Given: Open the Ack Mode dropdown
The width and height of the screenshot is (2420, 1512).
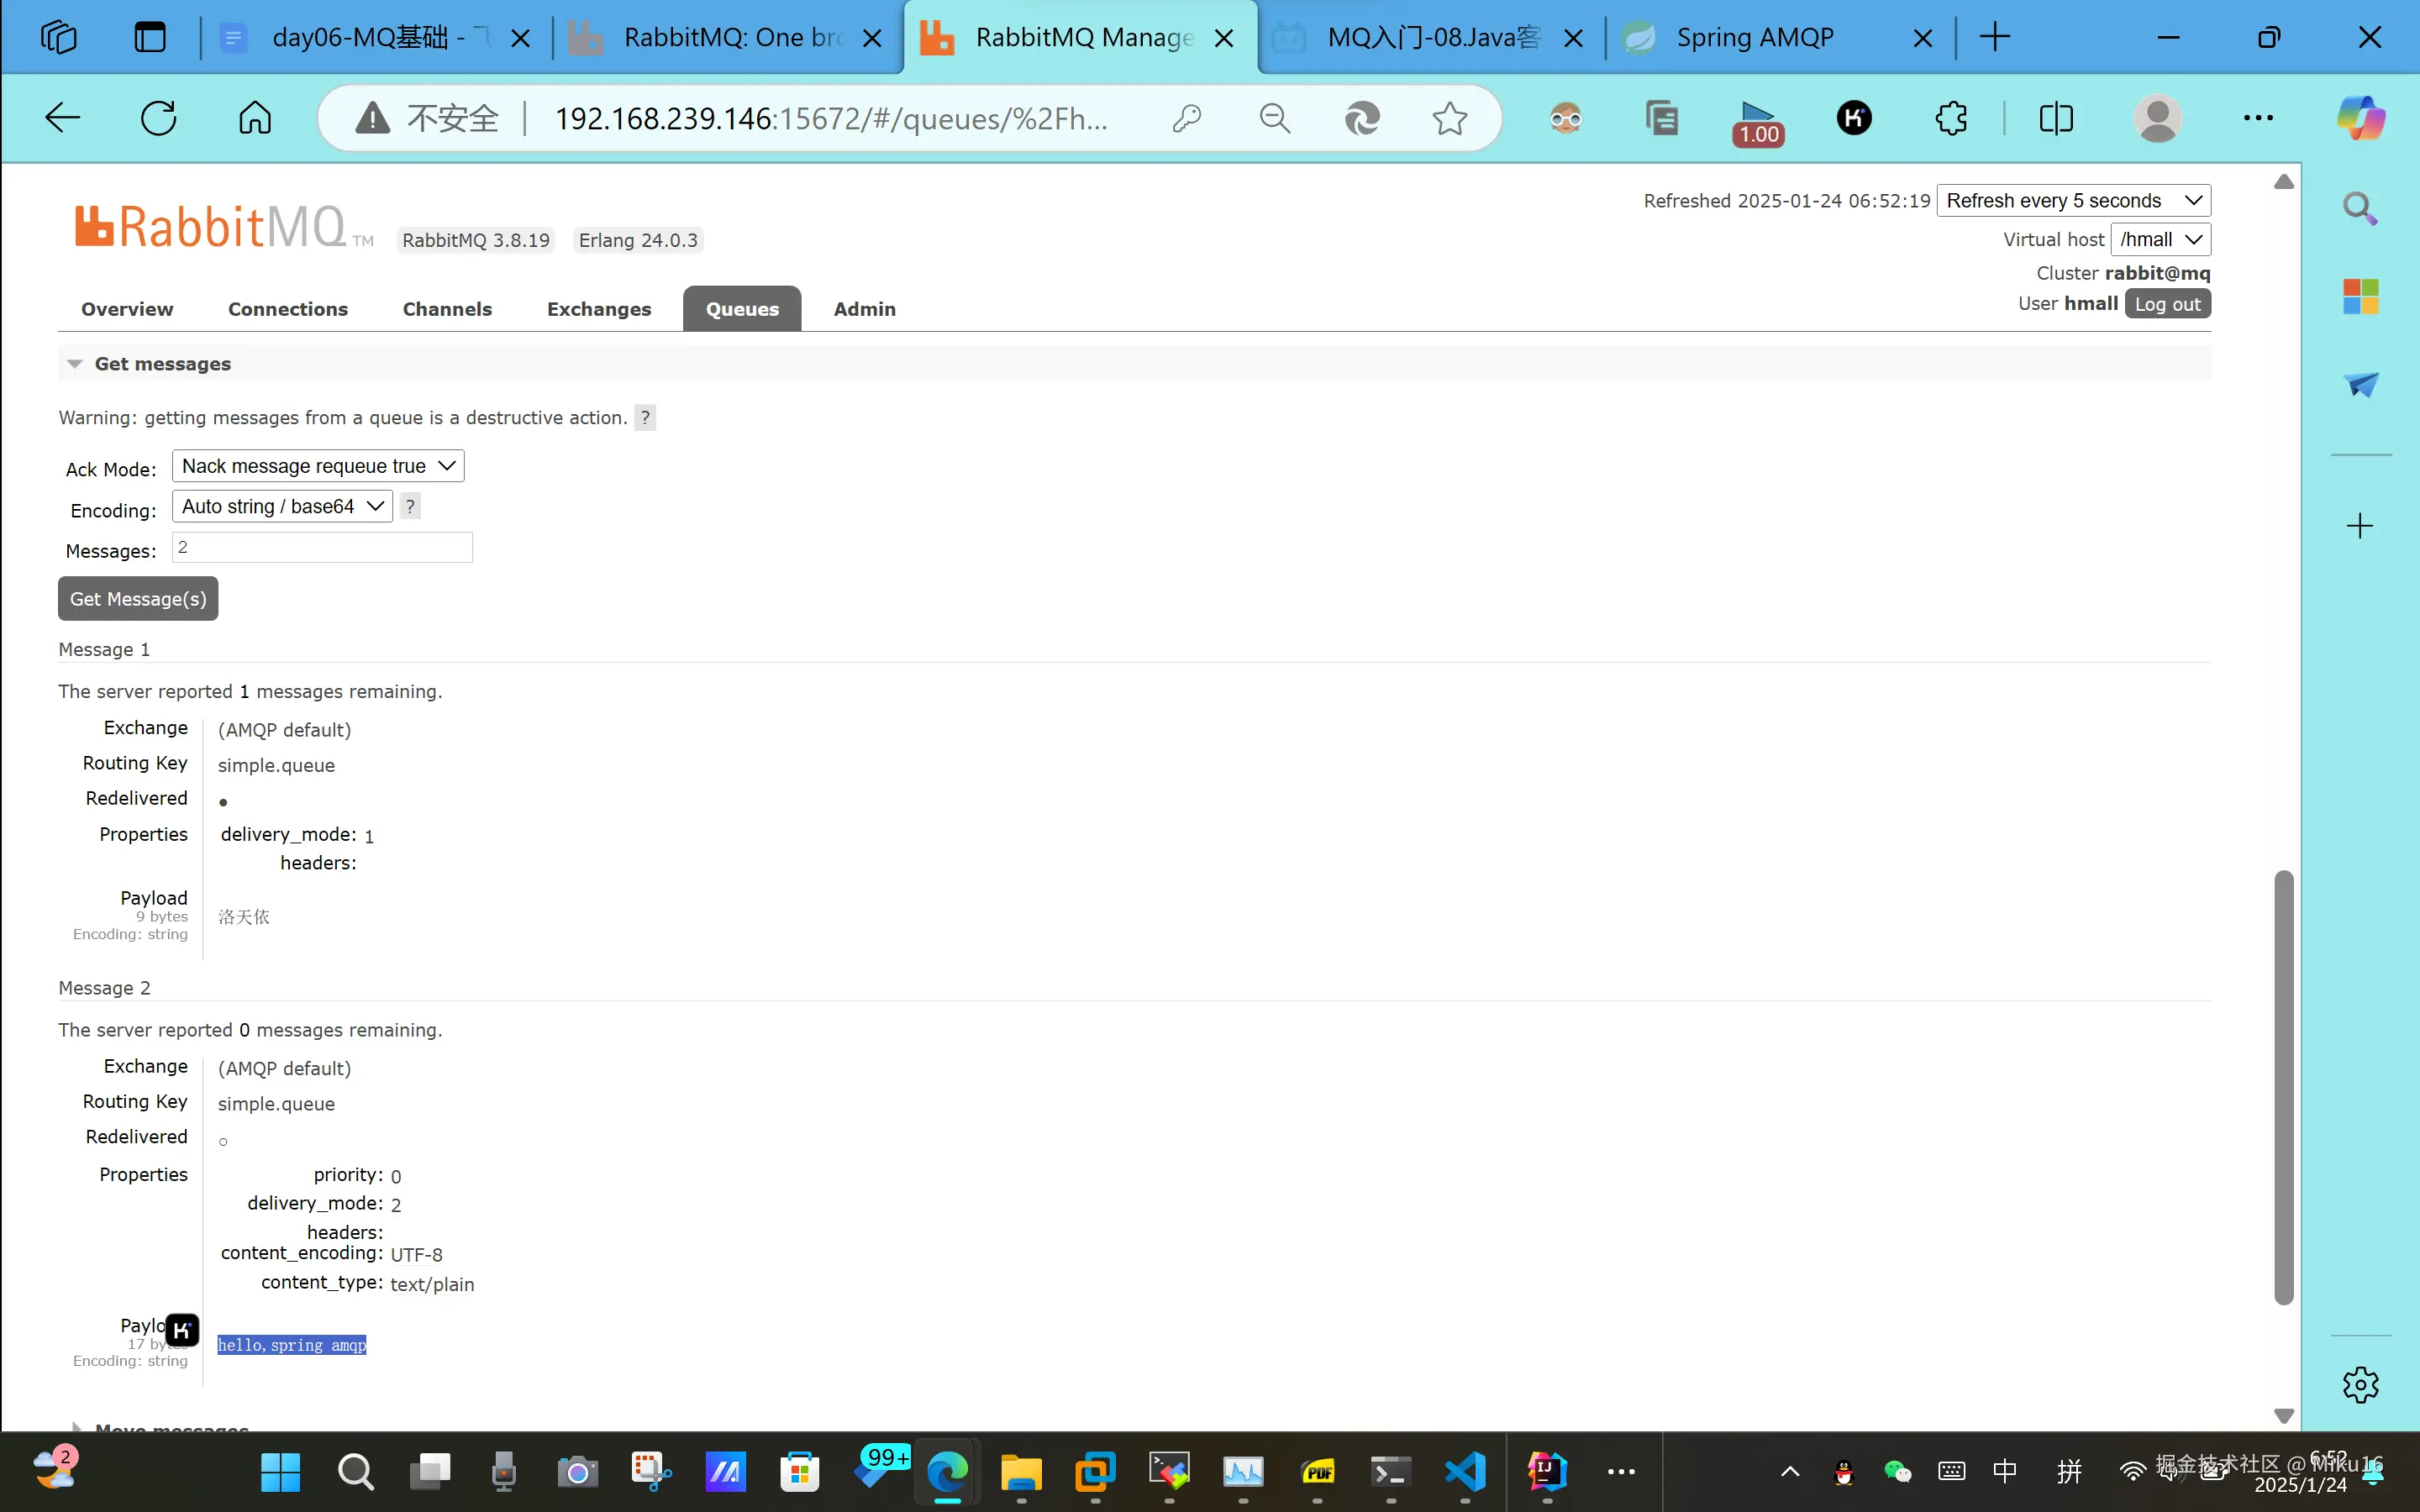Looking at the screenshot, I should point(318,466).
